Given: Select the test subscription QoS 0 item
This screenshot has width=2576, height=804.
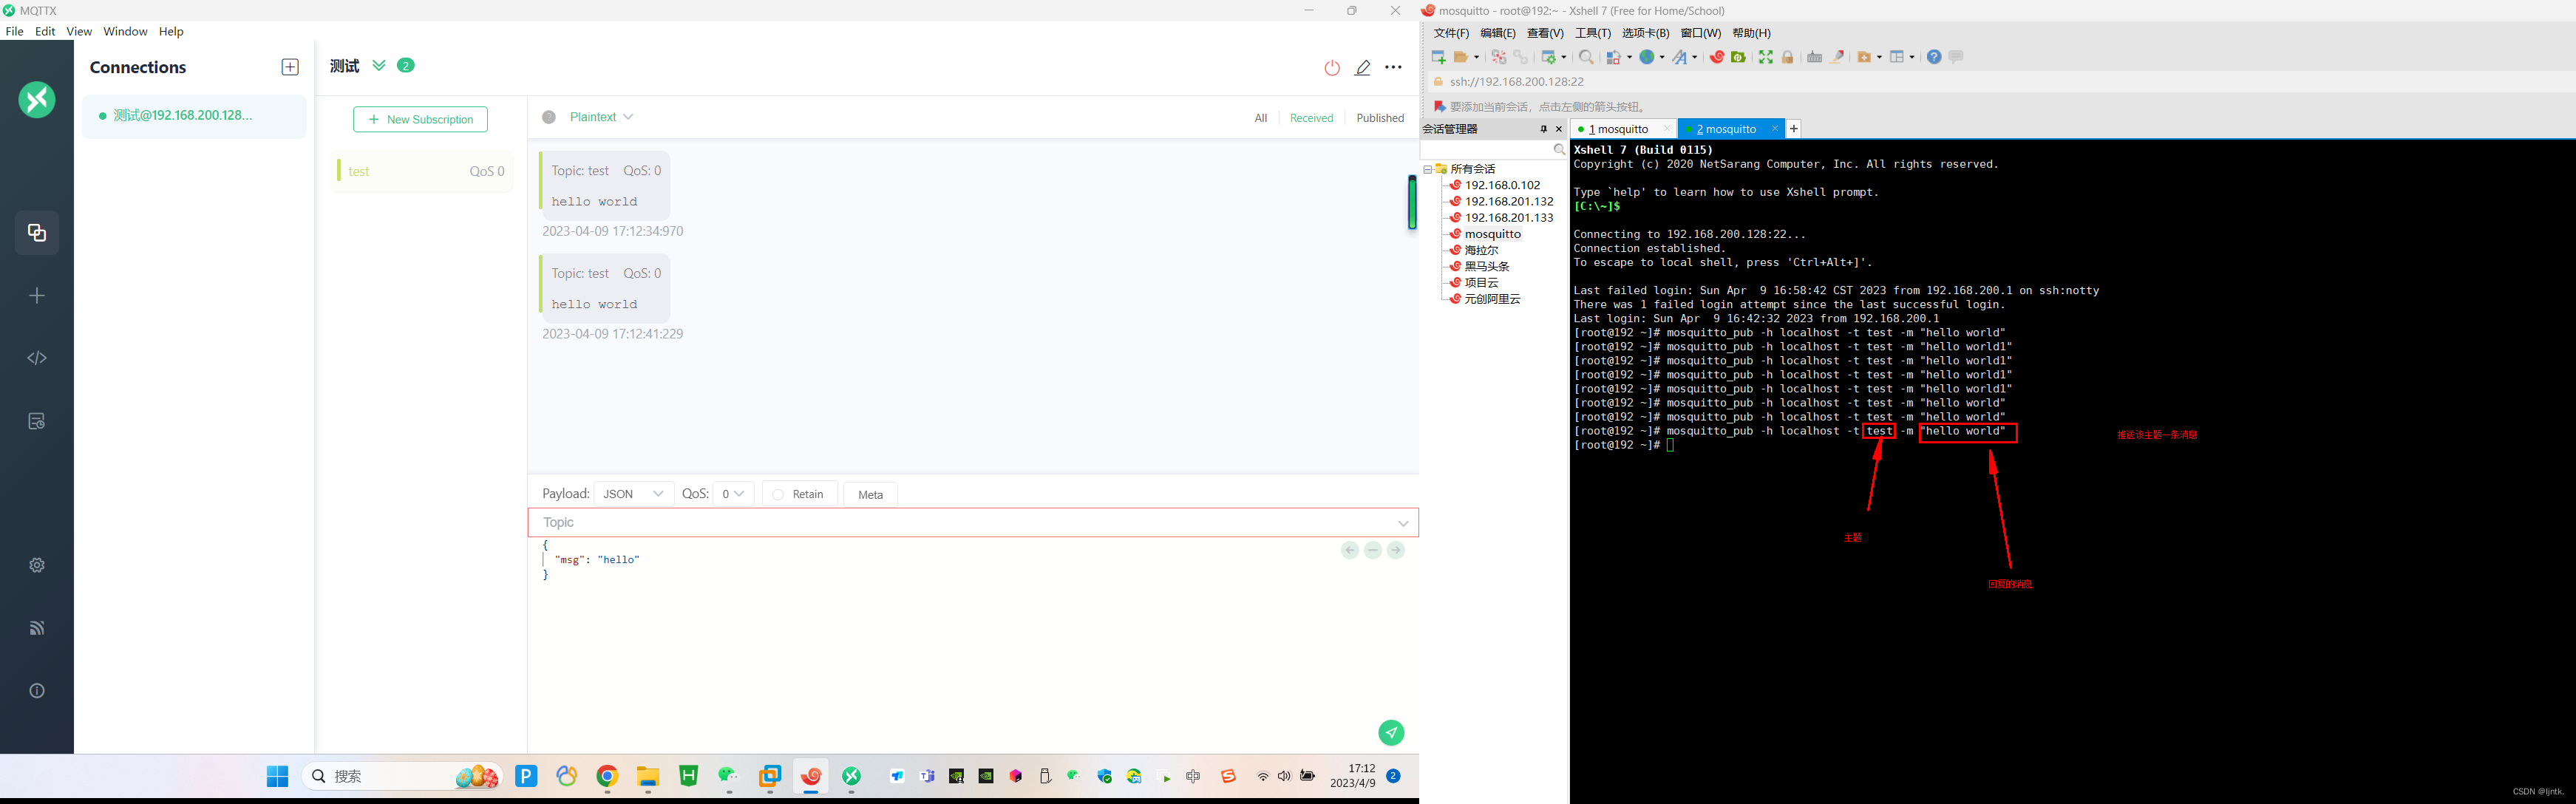Looking at the screenshot, I should (x=421, y=171).
